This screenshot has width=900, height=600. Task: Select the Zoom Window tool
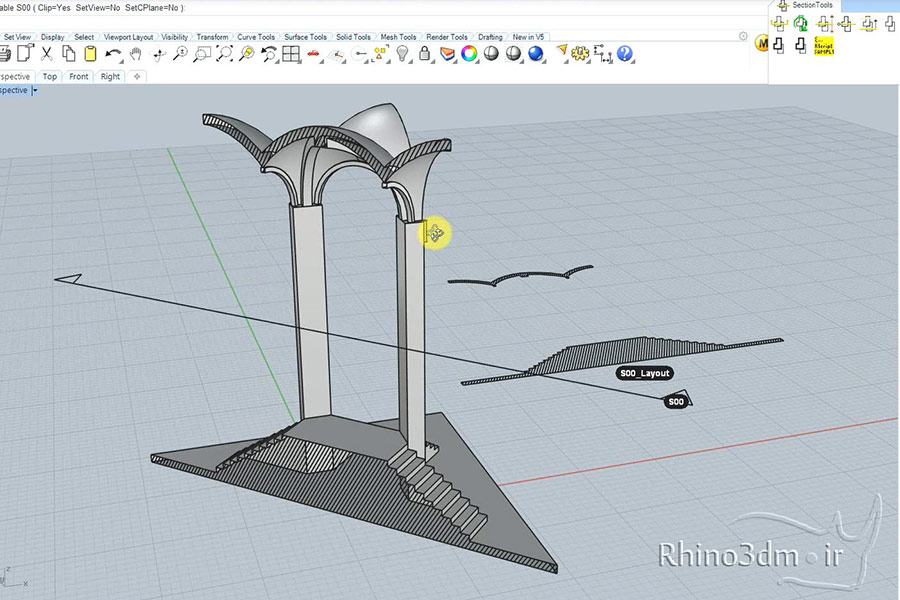point(202,54)
